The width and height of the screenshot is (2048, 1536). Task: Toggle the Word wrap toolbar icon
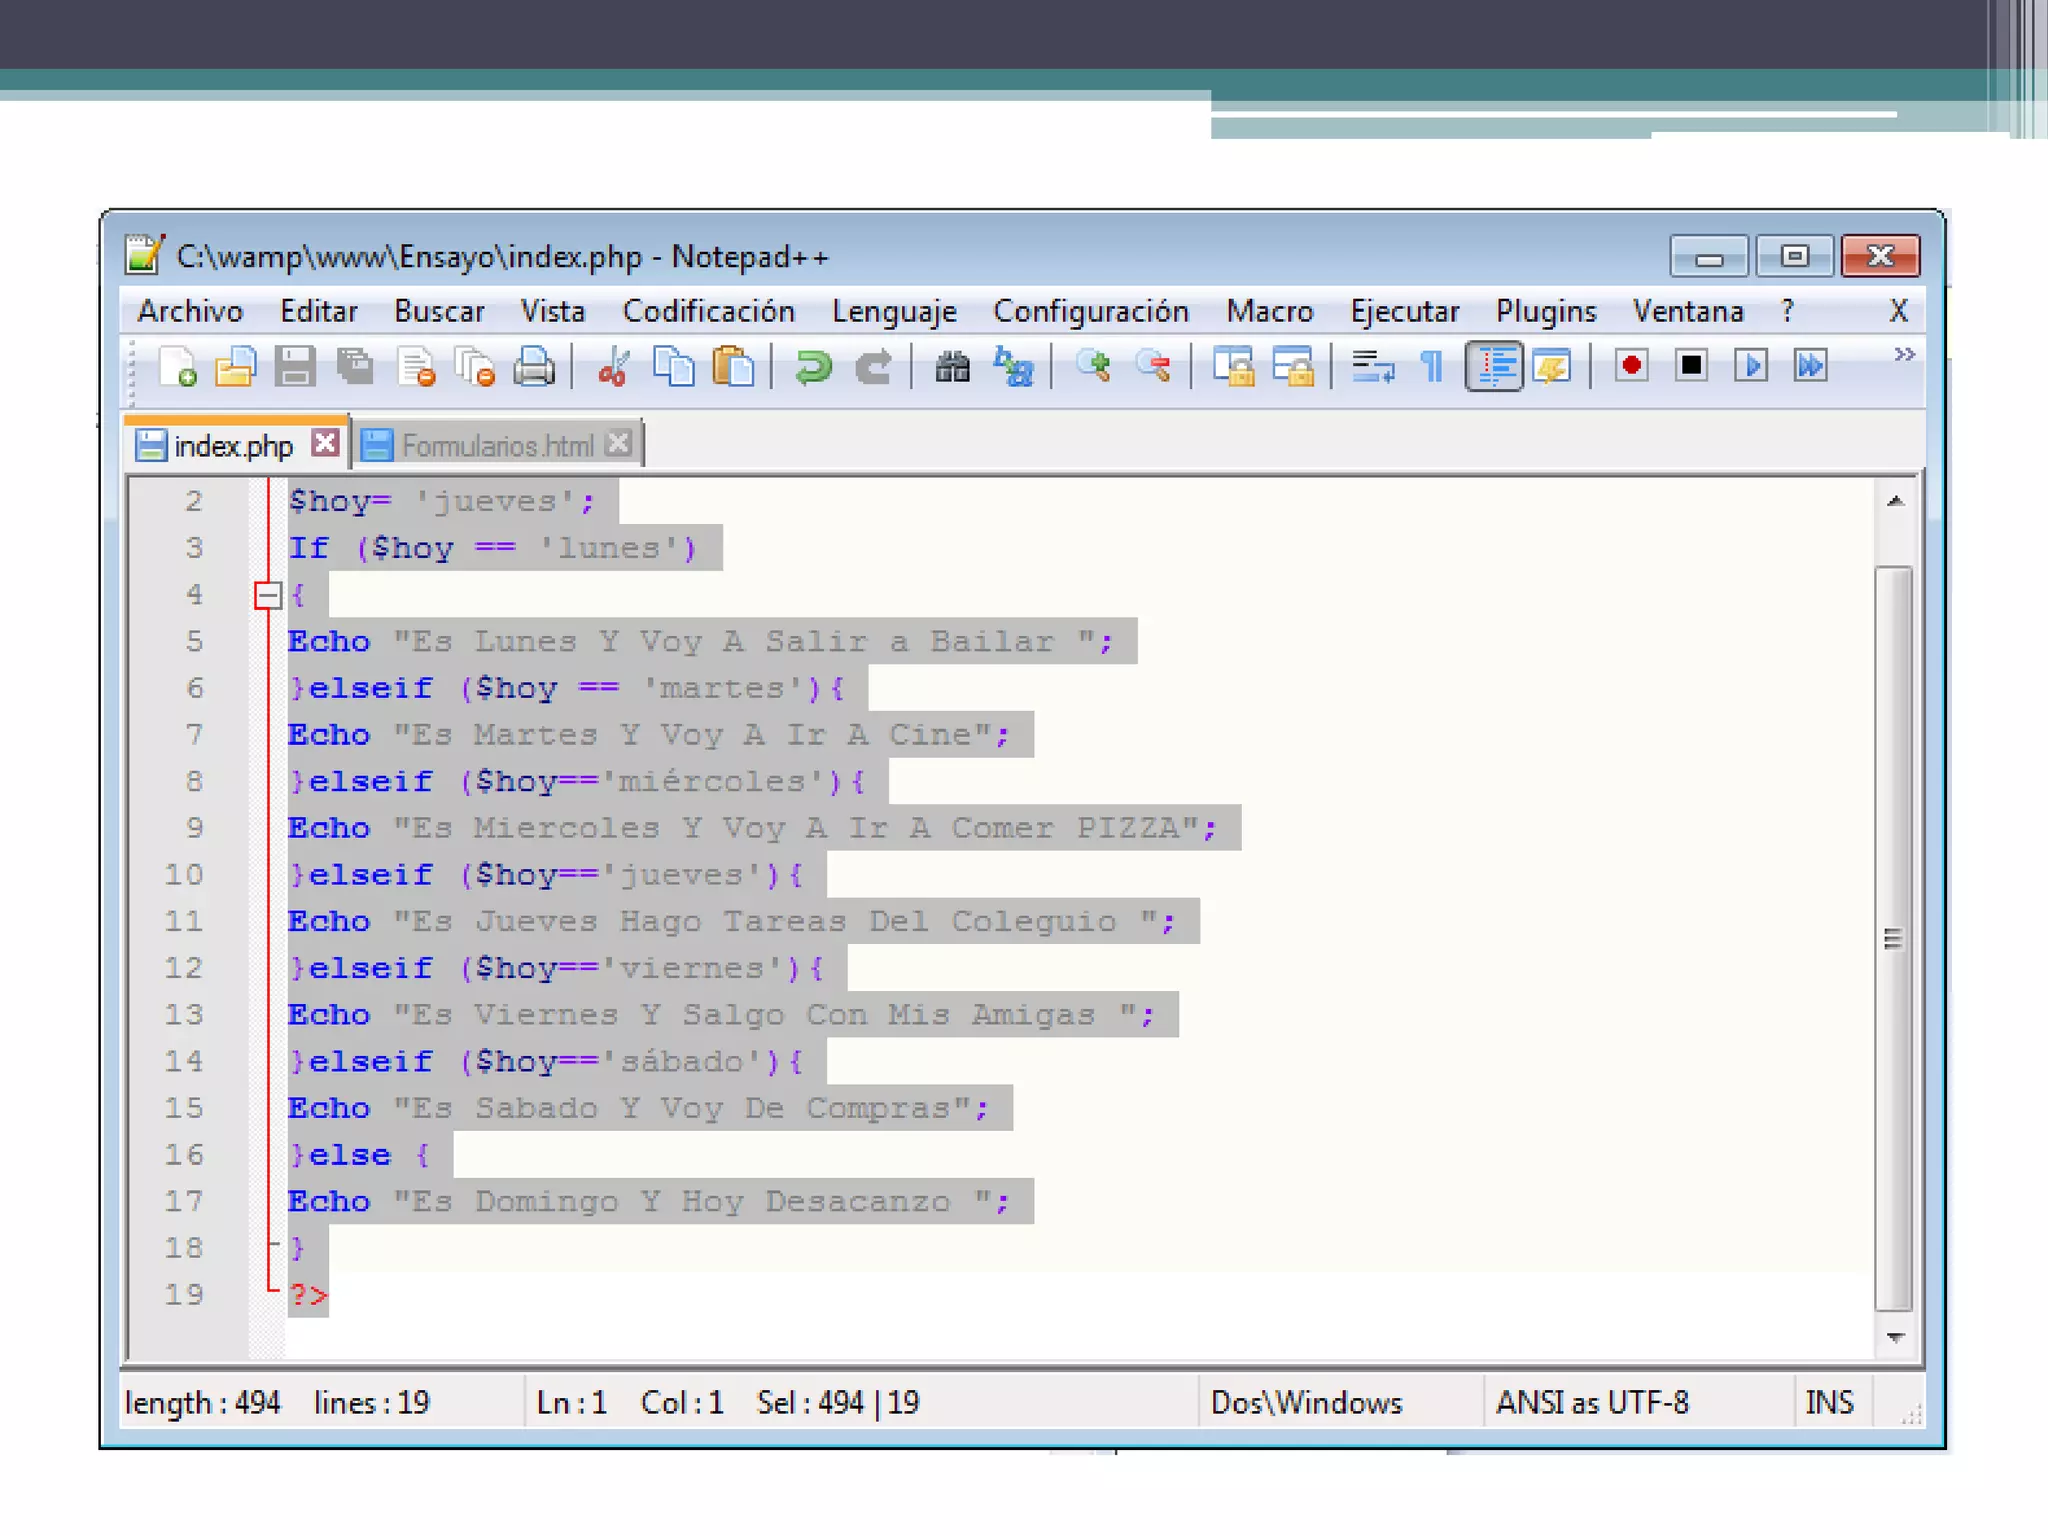coord(1372,367)
